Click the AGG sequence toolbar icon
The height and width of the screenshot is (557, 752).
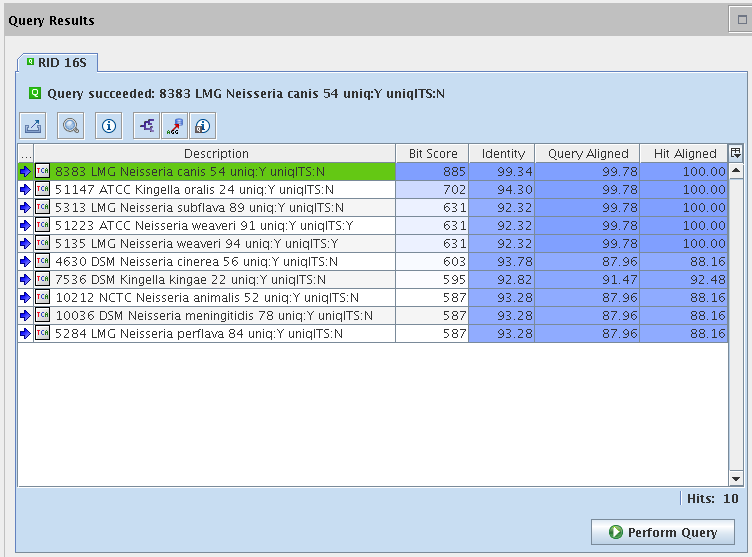[174, 126]
